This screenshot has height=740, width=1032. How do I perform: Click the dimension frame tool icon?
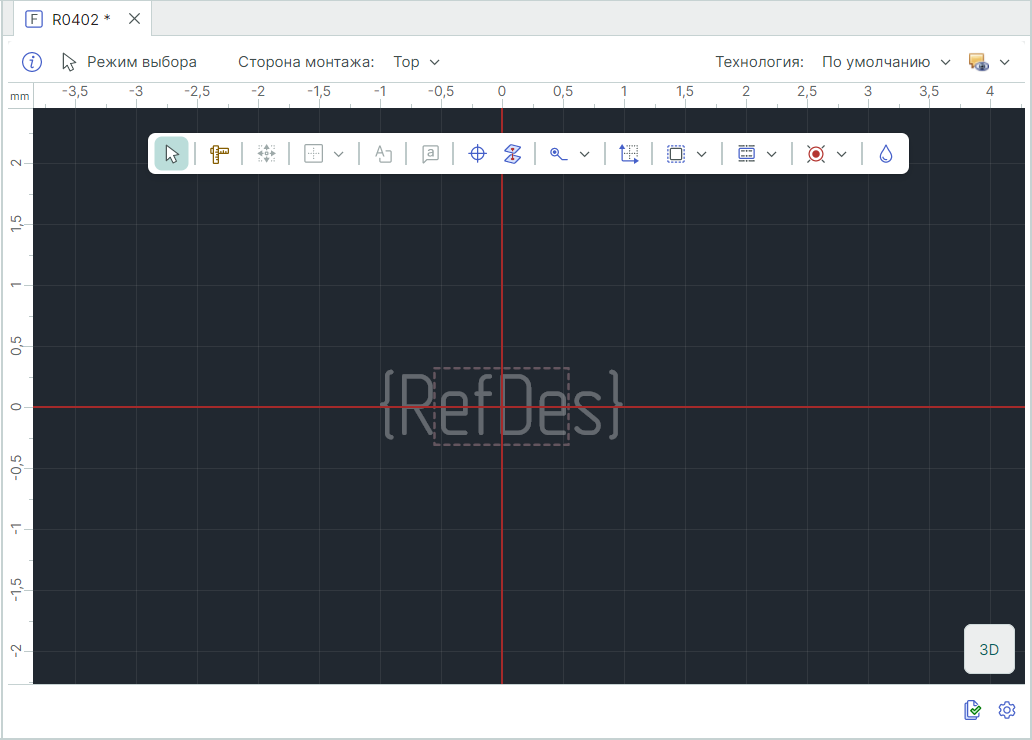tap(628, 154)
